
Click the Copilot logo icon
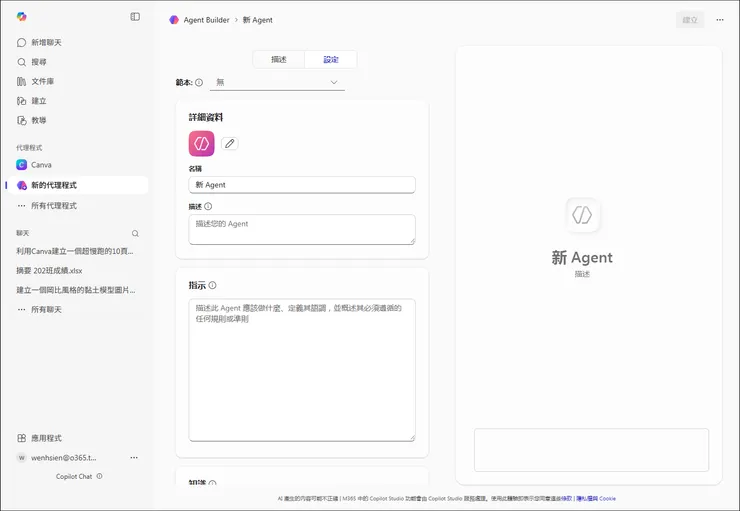coord(21,17)
